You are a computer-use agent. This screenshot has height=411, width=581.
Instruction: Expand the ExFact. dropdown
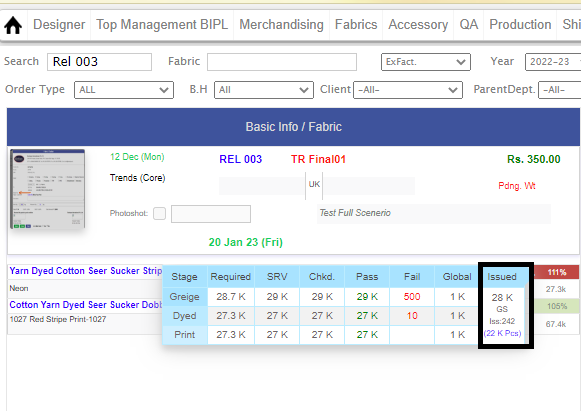tap(426, 62)
